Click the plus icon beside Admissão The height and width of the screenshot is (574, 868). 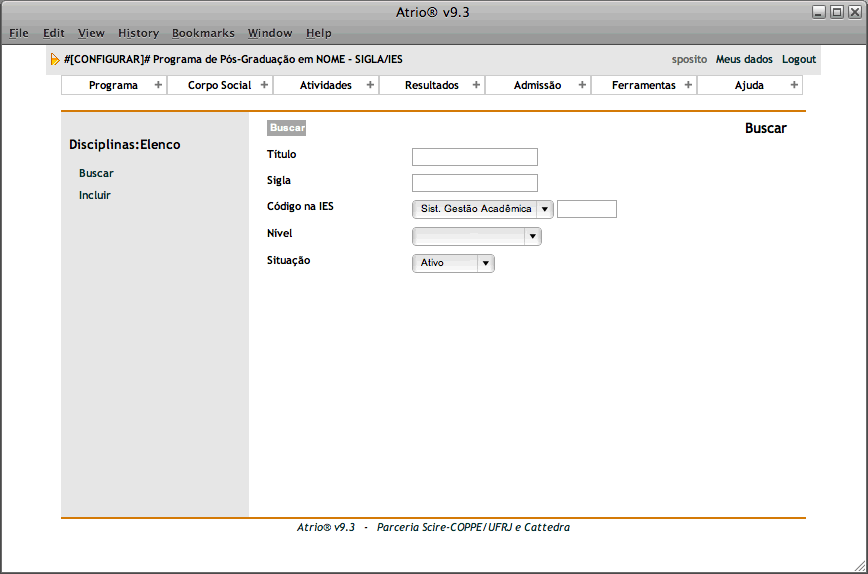point(582,85)
